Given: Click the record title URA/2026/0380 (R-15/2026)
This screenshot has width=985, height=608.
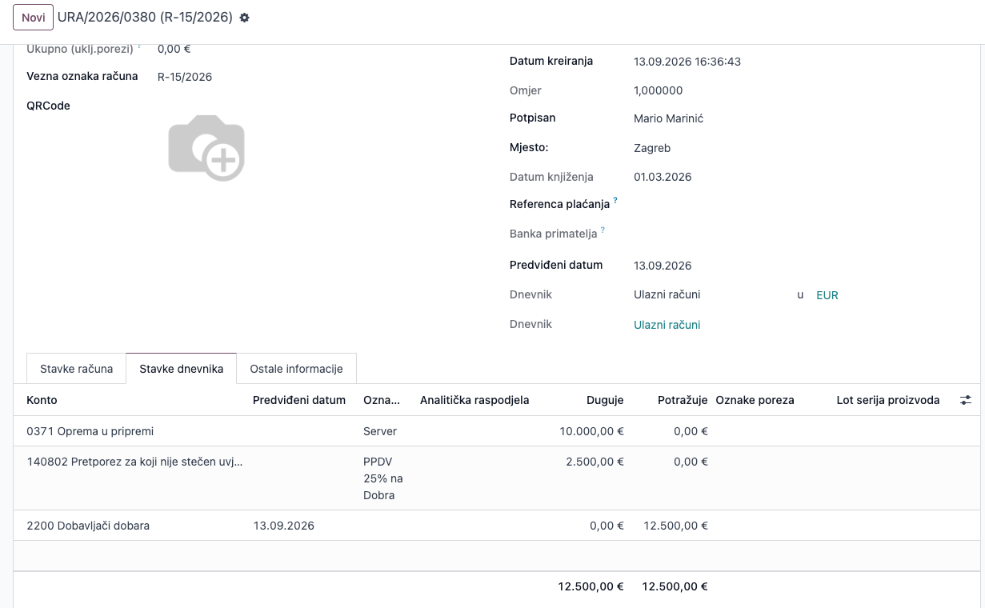Looking at the screenshot, I should pos(144,18).
